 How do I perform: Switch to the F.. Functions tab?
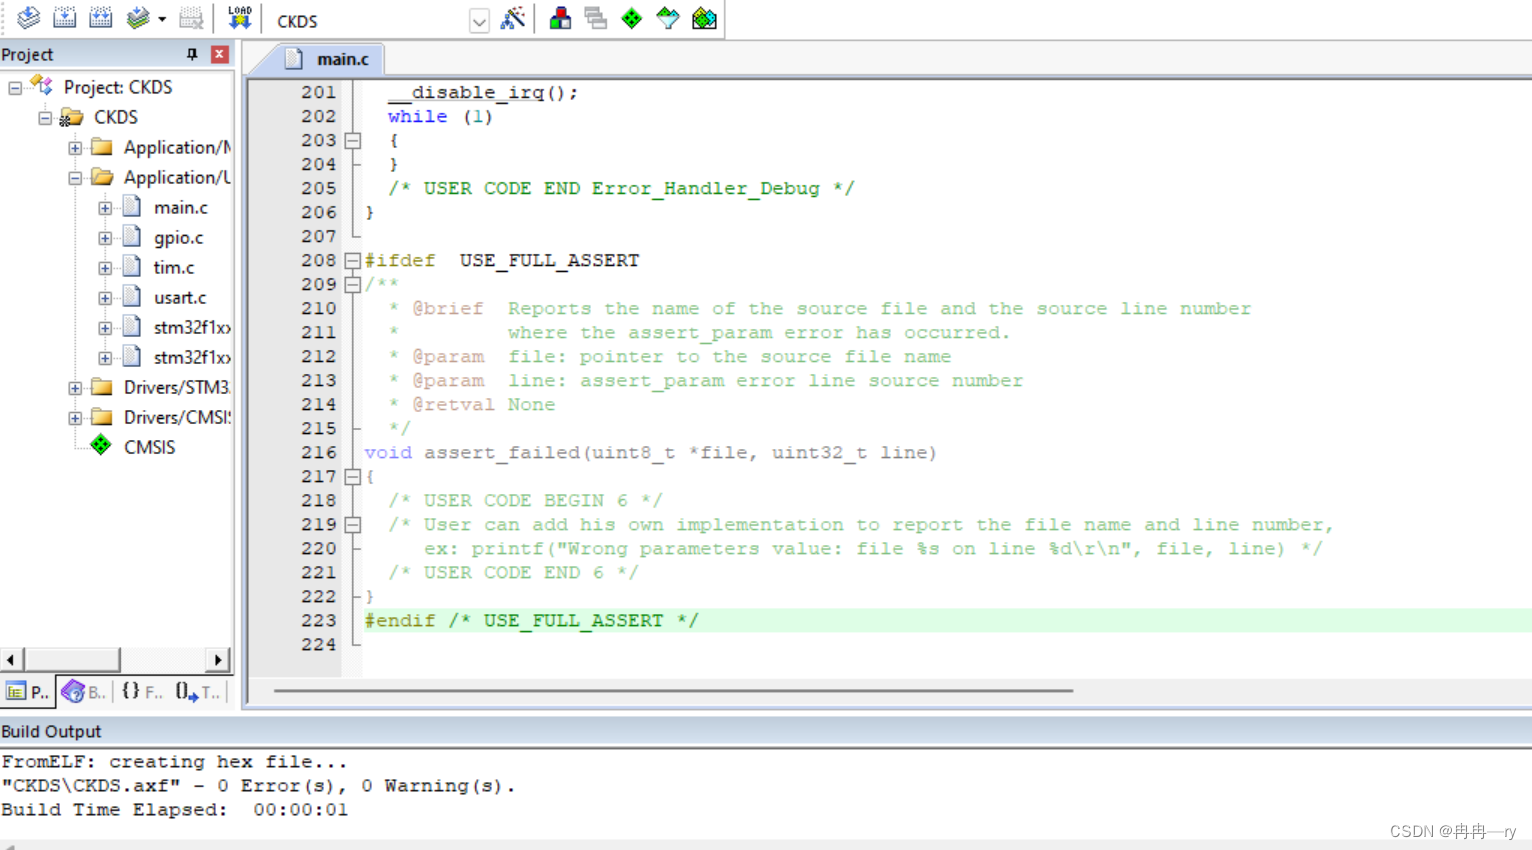[142, 692]
